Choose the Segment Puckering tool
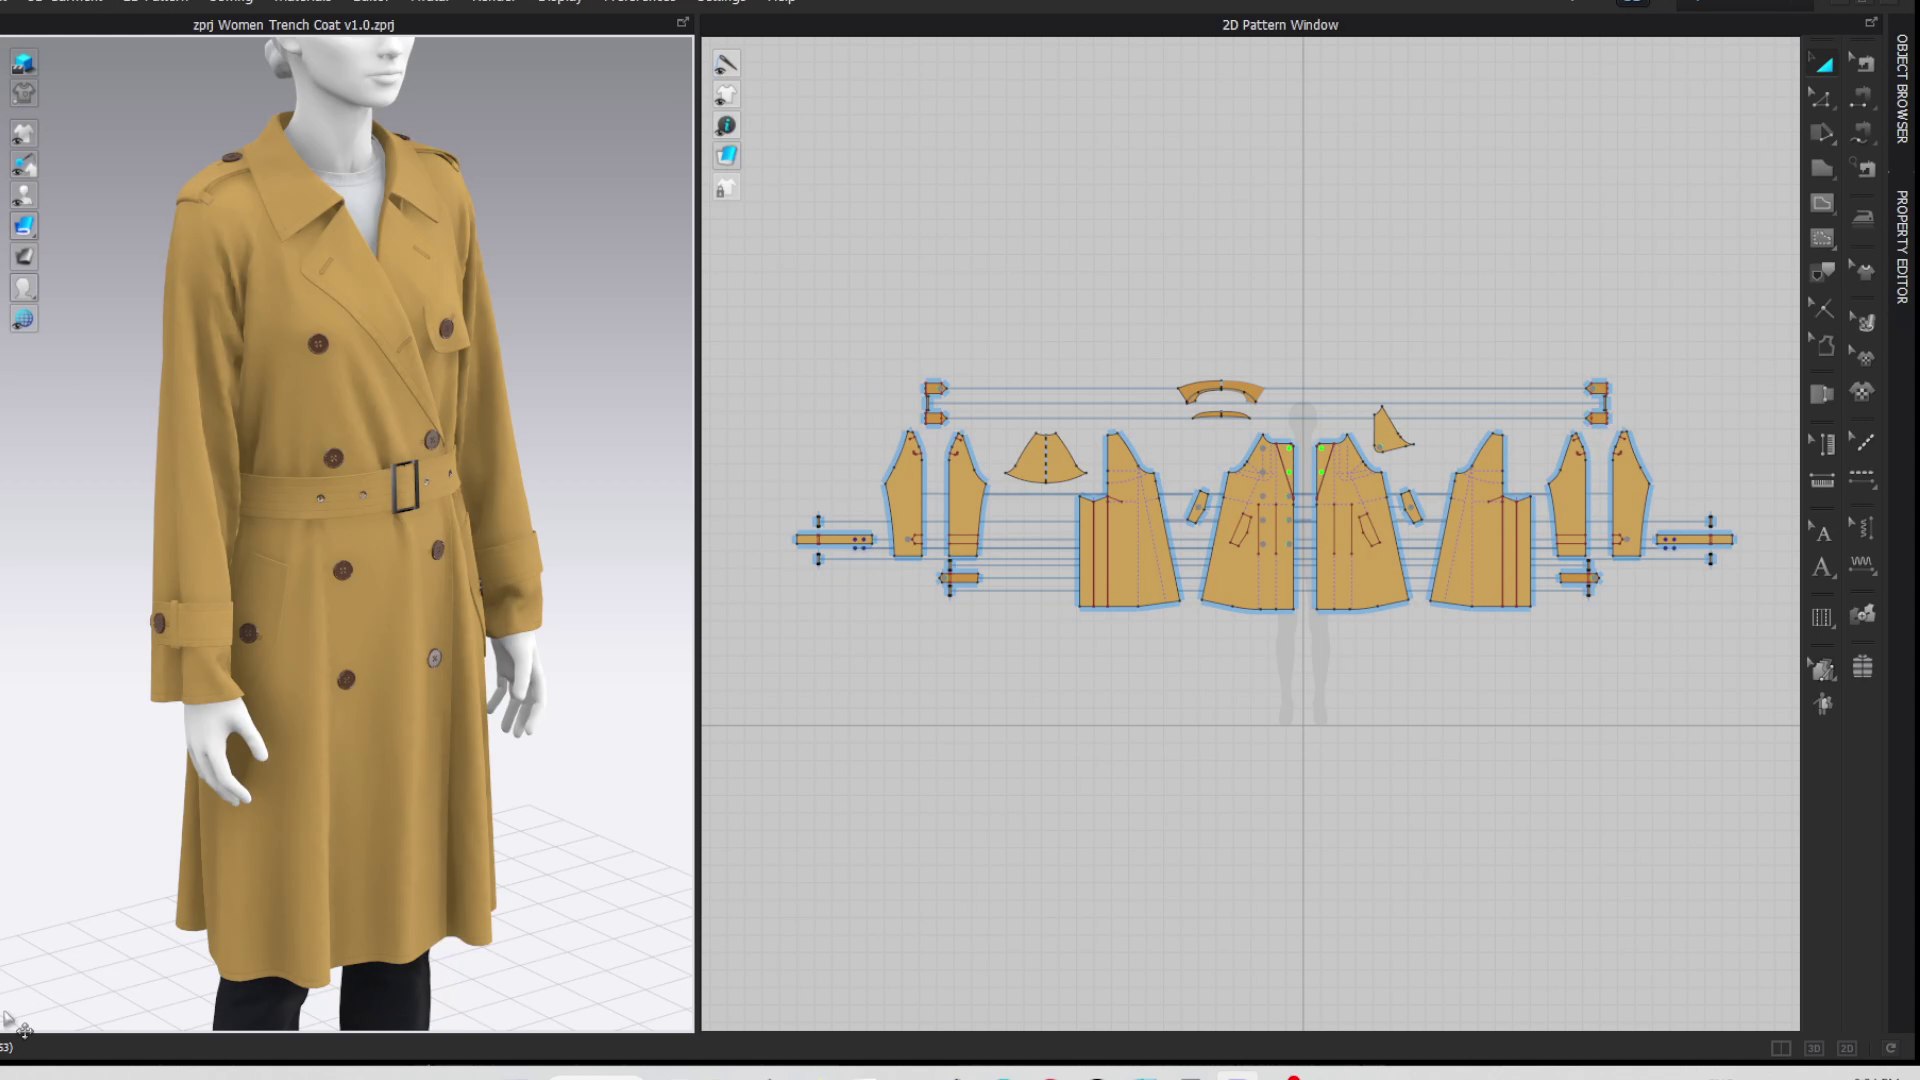 coord(1862,565)
